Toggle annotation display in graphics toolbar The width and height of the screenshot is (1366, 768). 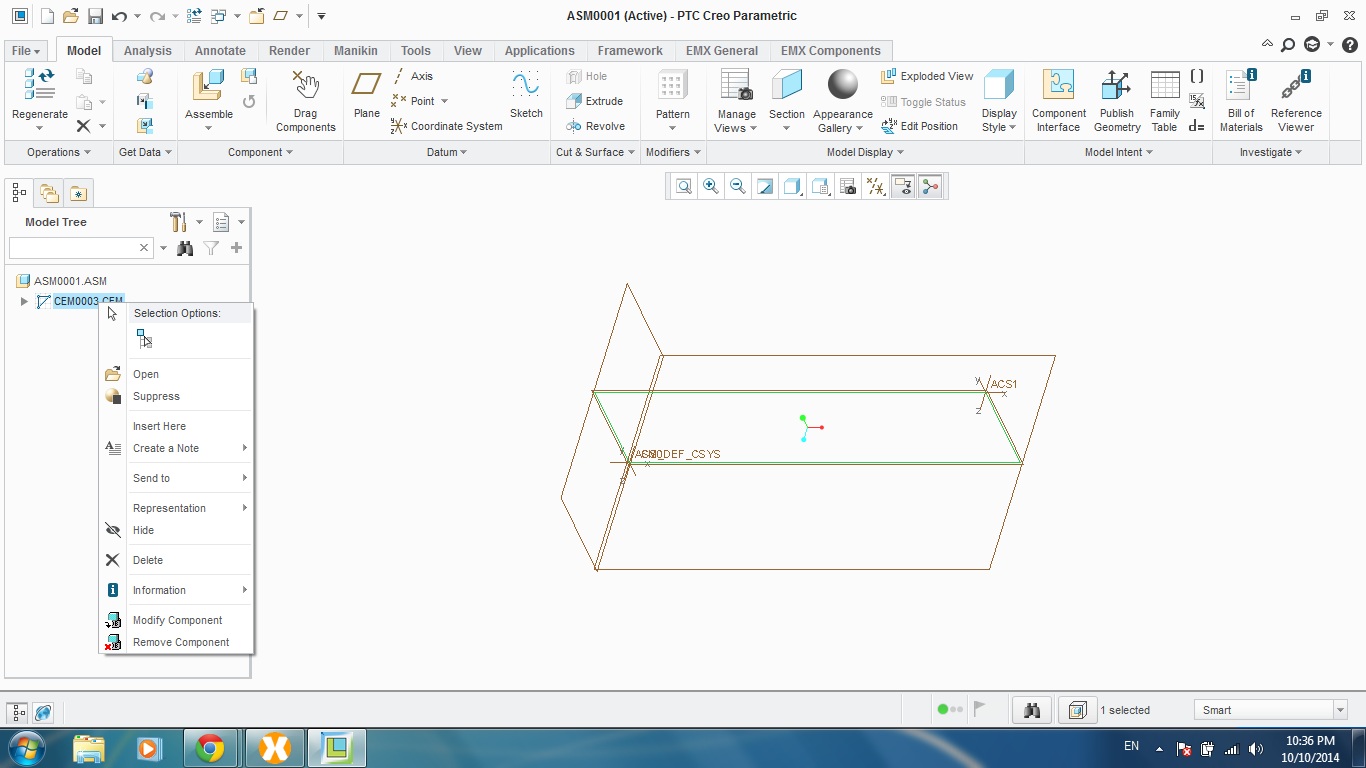[903, 186]
